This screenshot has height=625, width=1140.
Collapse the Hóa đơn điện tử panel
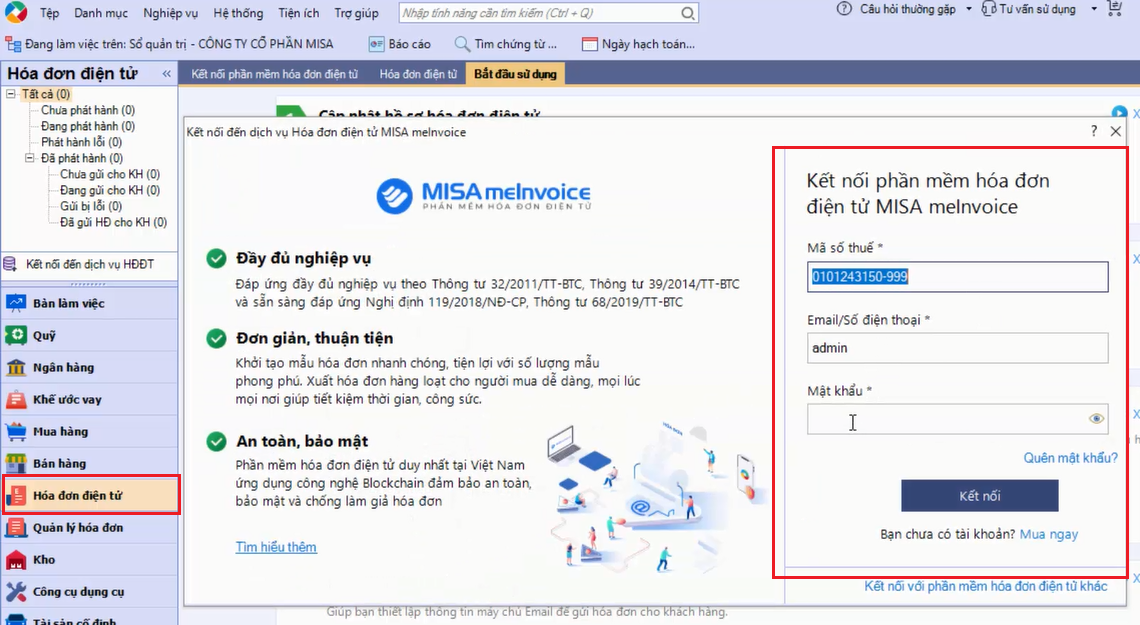[x=166, y=73]
